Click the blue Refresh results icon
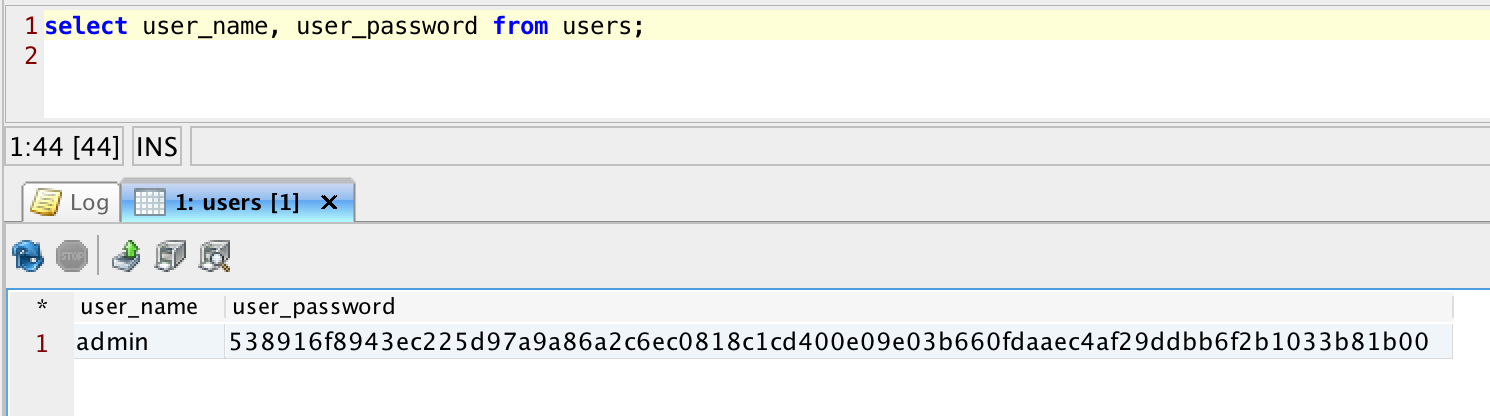This screenshot has width=1490, height=416. 28,257
